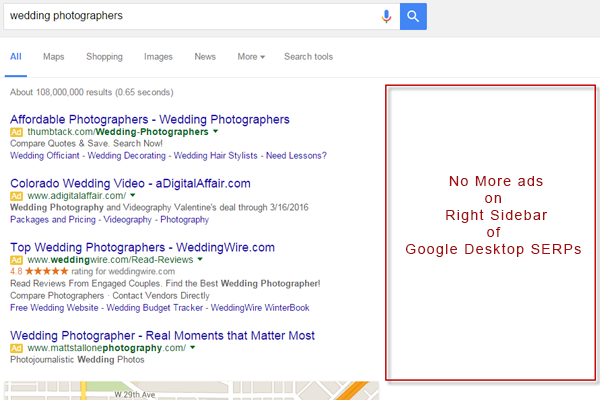The width and height of the screenshot is (600, 400).
Task: Switch to the Maps tab
Action: click(54, 57)
